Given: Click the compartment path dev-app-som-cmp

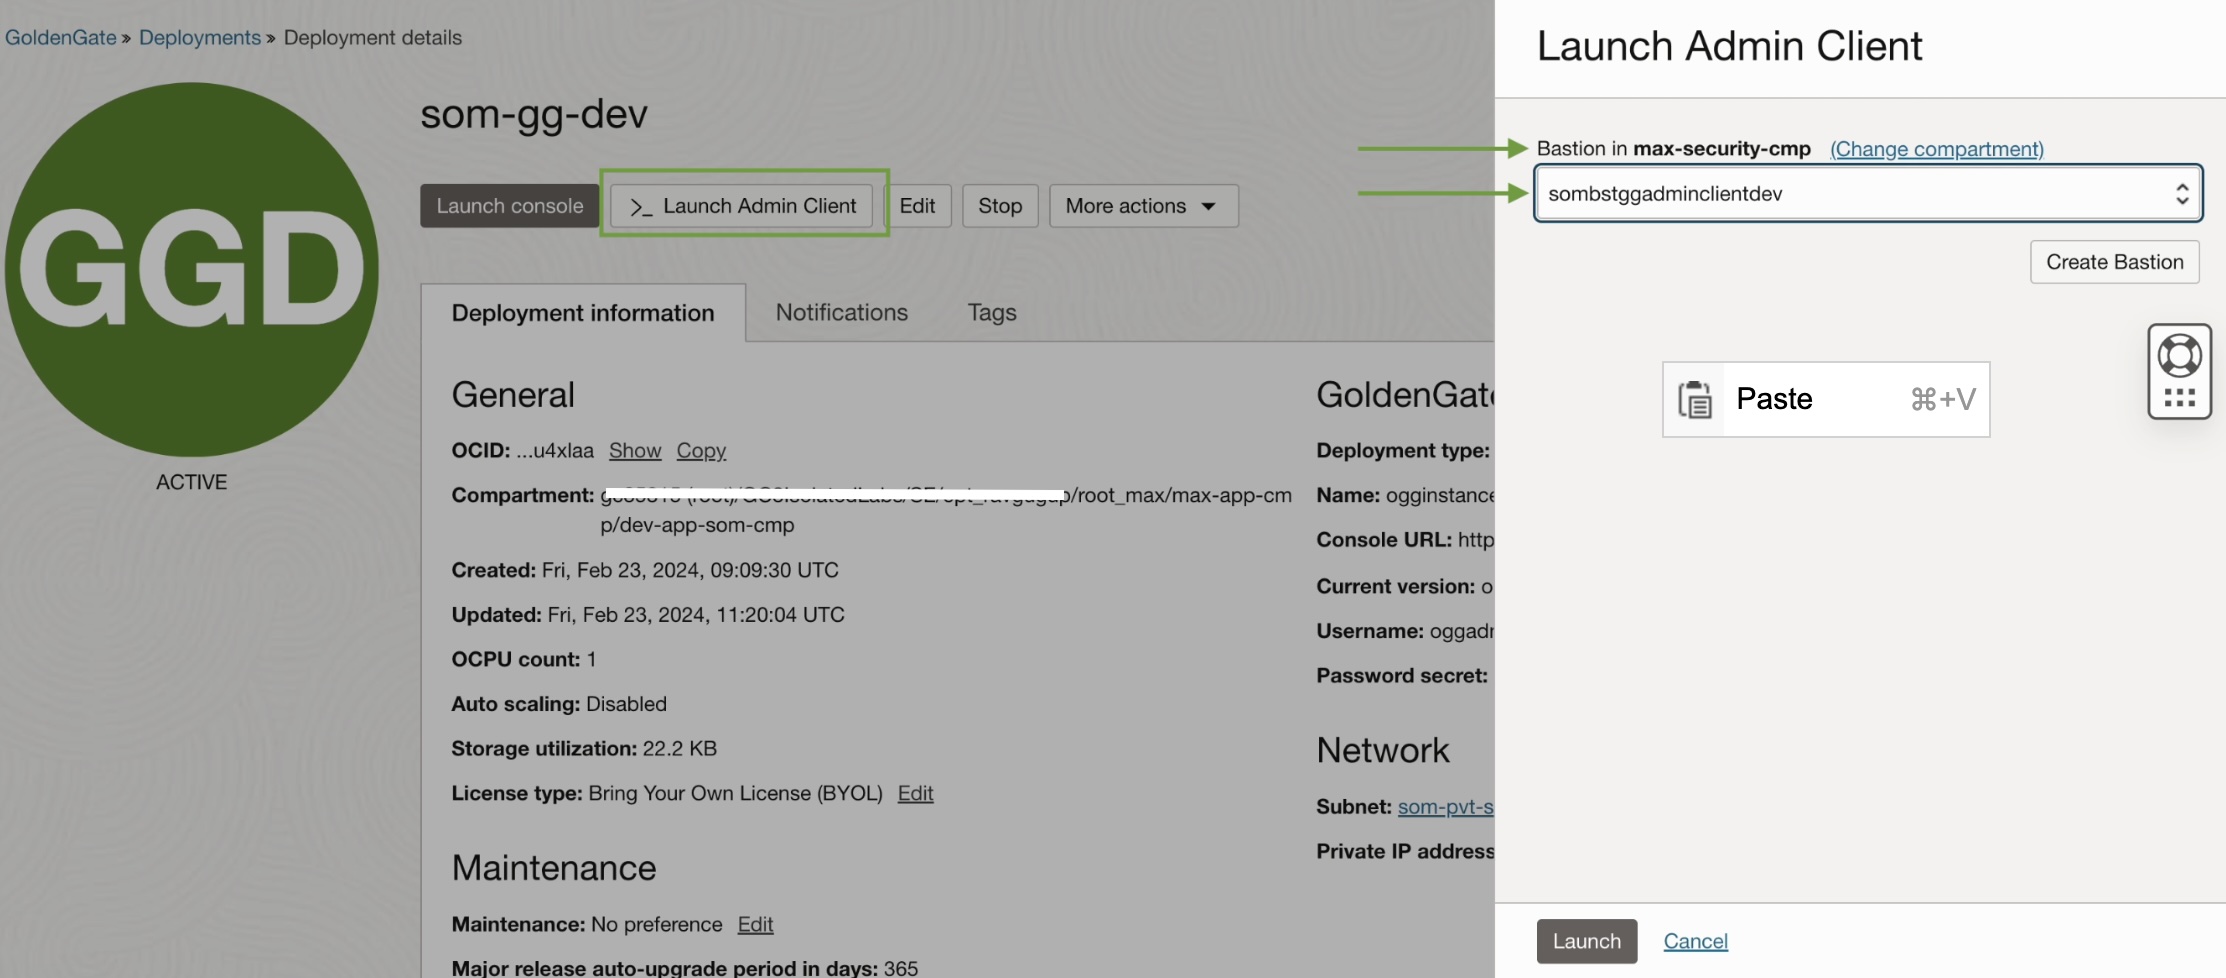Looking at the screenshot, I should click(x=697, y=525).
